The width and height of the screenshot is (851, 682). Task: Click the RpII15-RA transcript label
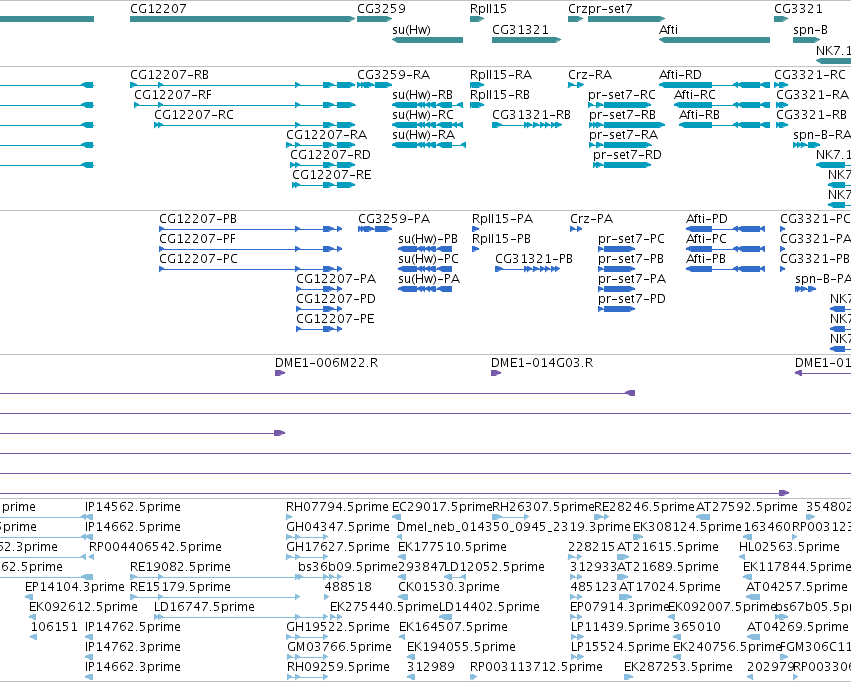coord(501,75)
